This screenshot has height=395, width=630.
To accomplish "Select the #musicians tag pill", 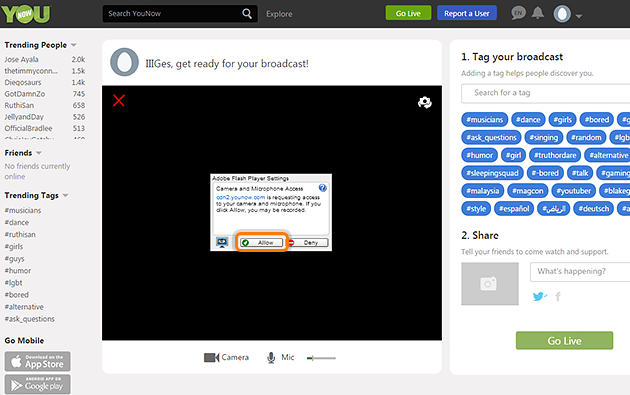I will 485,120.
